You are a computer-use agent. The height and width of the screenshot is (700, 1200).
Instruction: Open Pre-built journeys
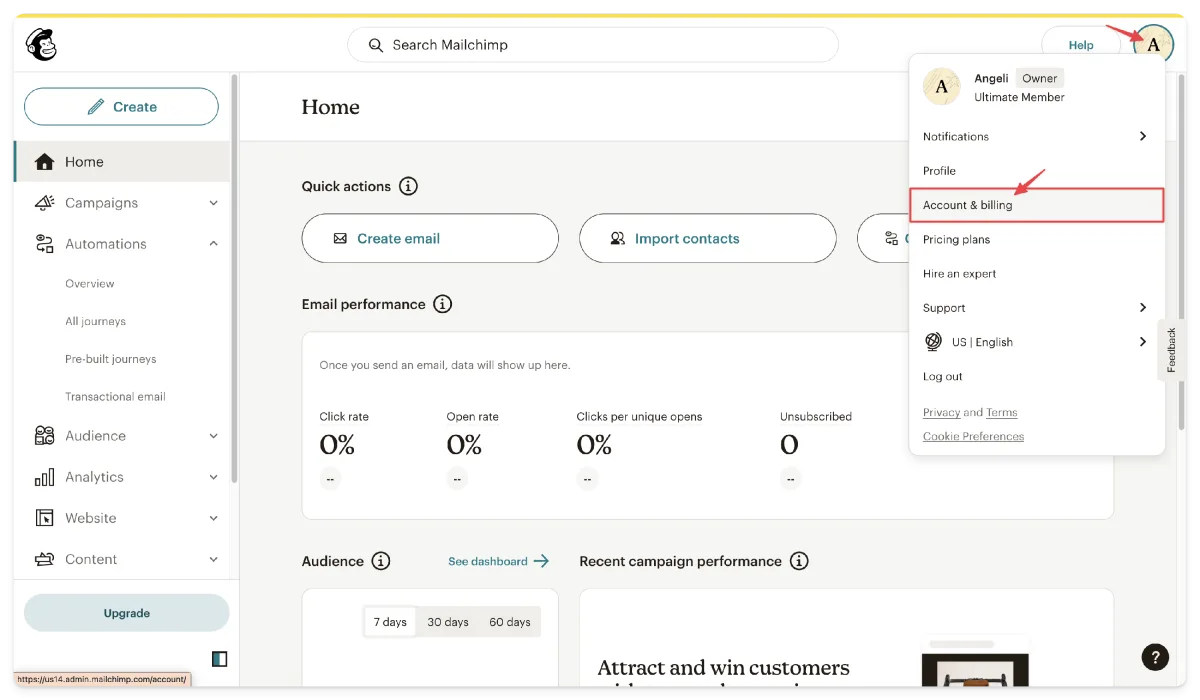click(111, 359)
